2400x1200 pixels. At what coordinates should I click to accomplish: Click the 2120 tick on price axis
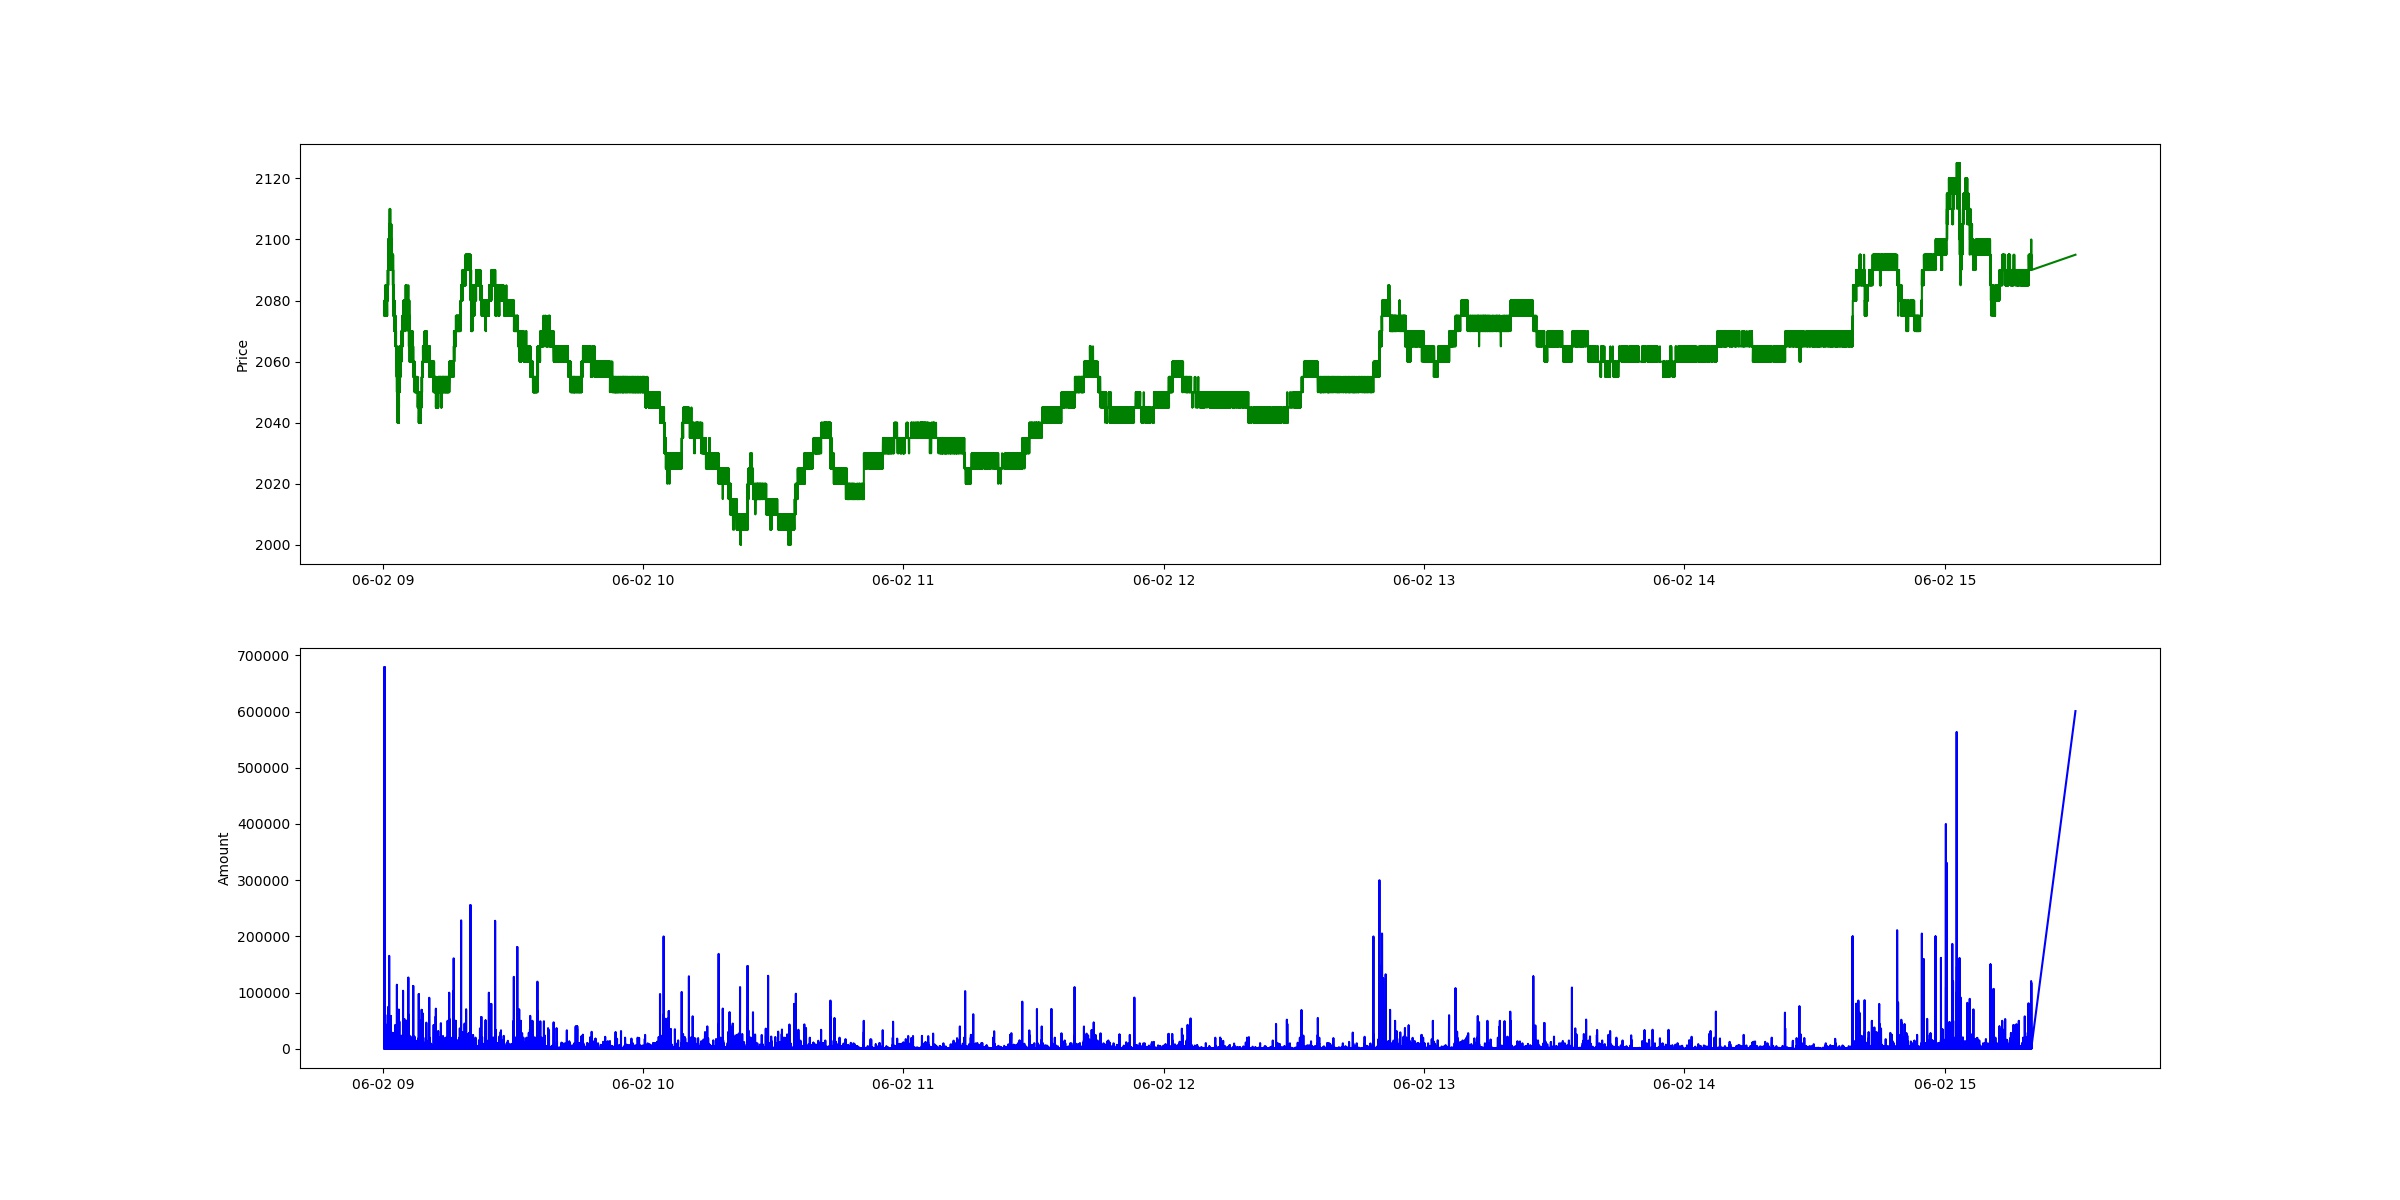click(x=272, y=179)
